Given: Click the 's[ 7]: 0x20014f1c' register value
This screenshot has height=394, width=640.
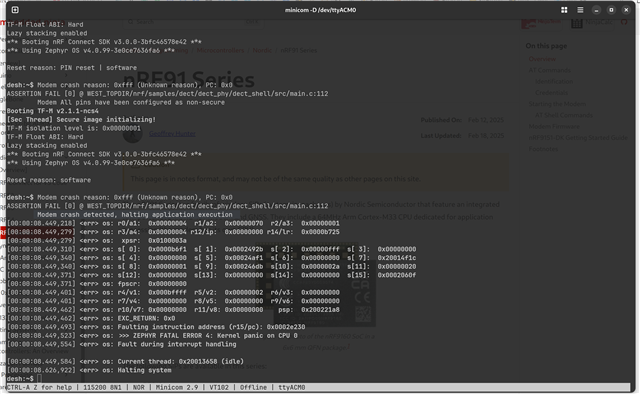Looking at the screenshot, I should pyautogui.click(x=382, y=258).
